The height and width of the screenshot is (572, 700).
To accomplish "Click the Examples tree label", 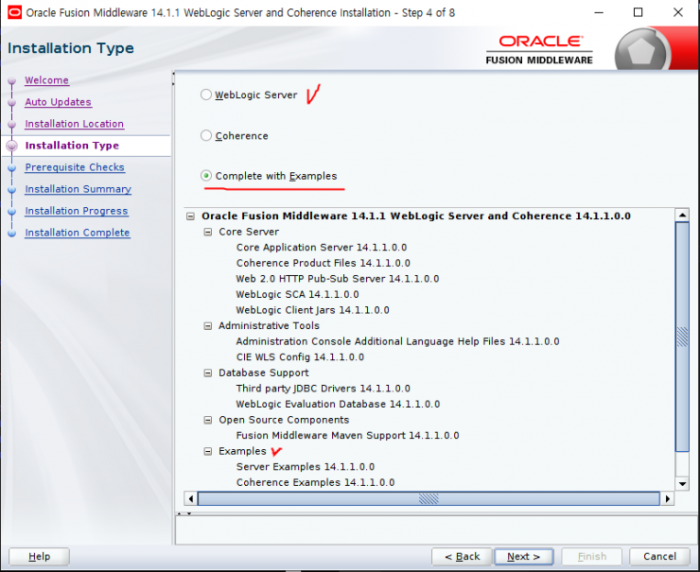I will 242,451.
